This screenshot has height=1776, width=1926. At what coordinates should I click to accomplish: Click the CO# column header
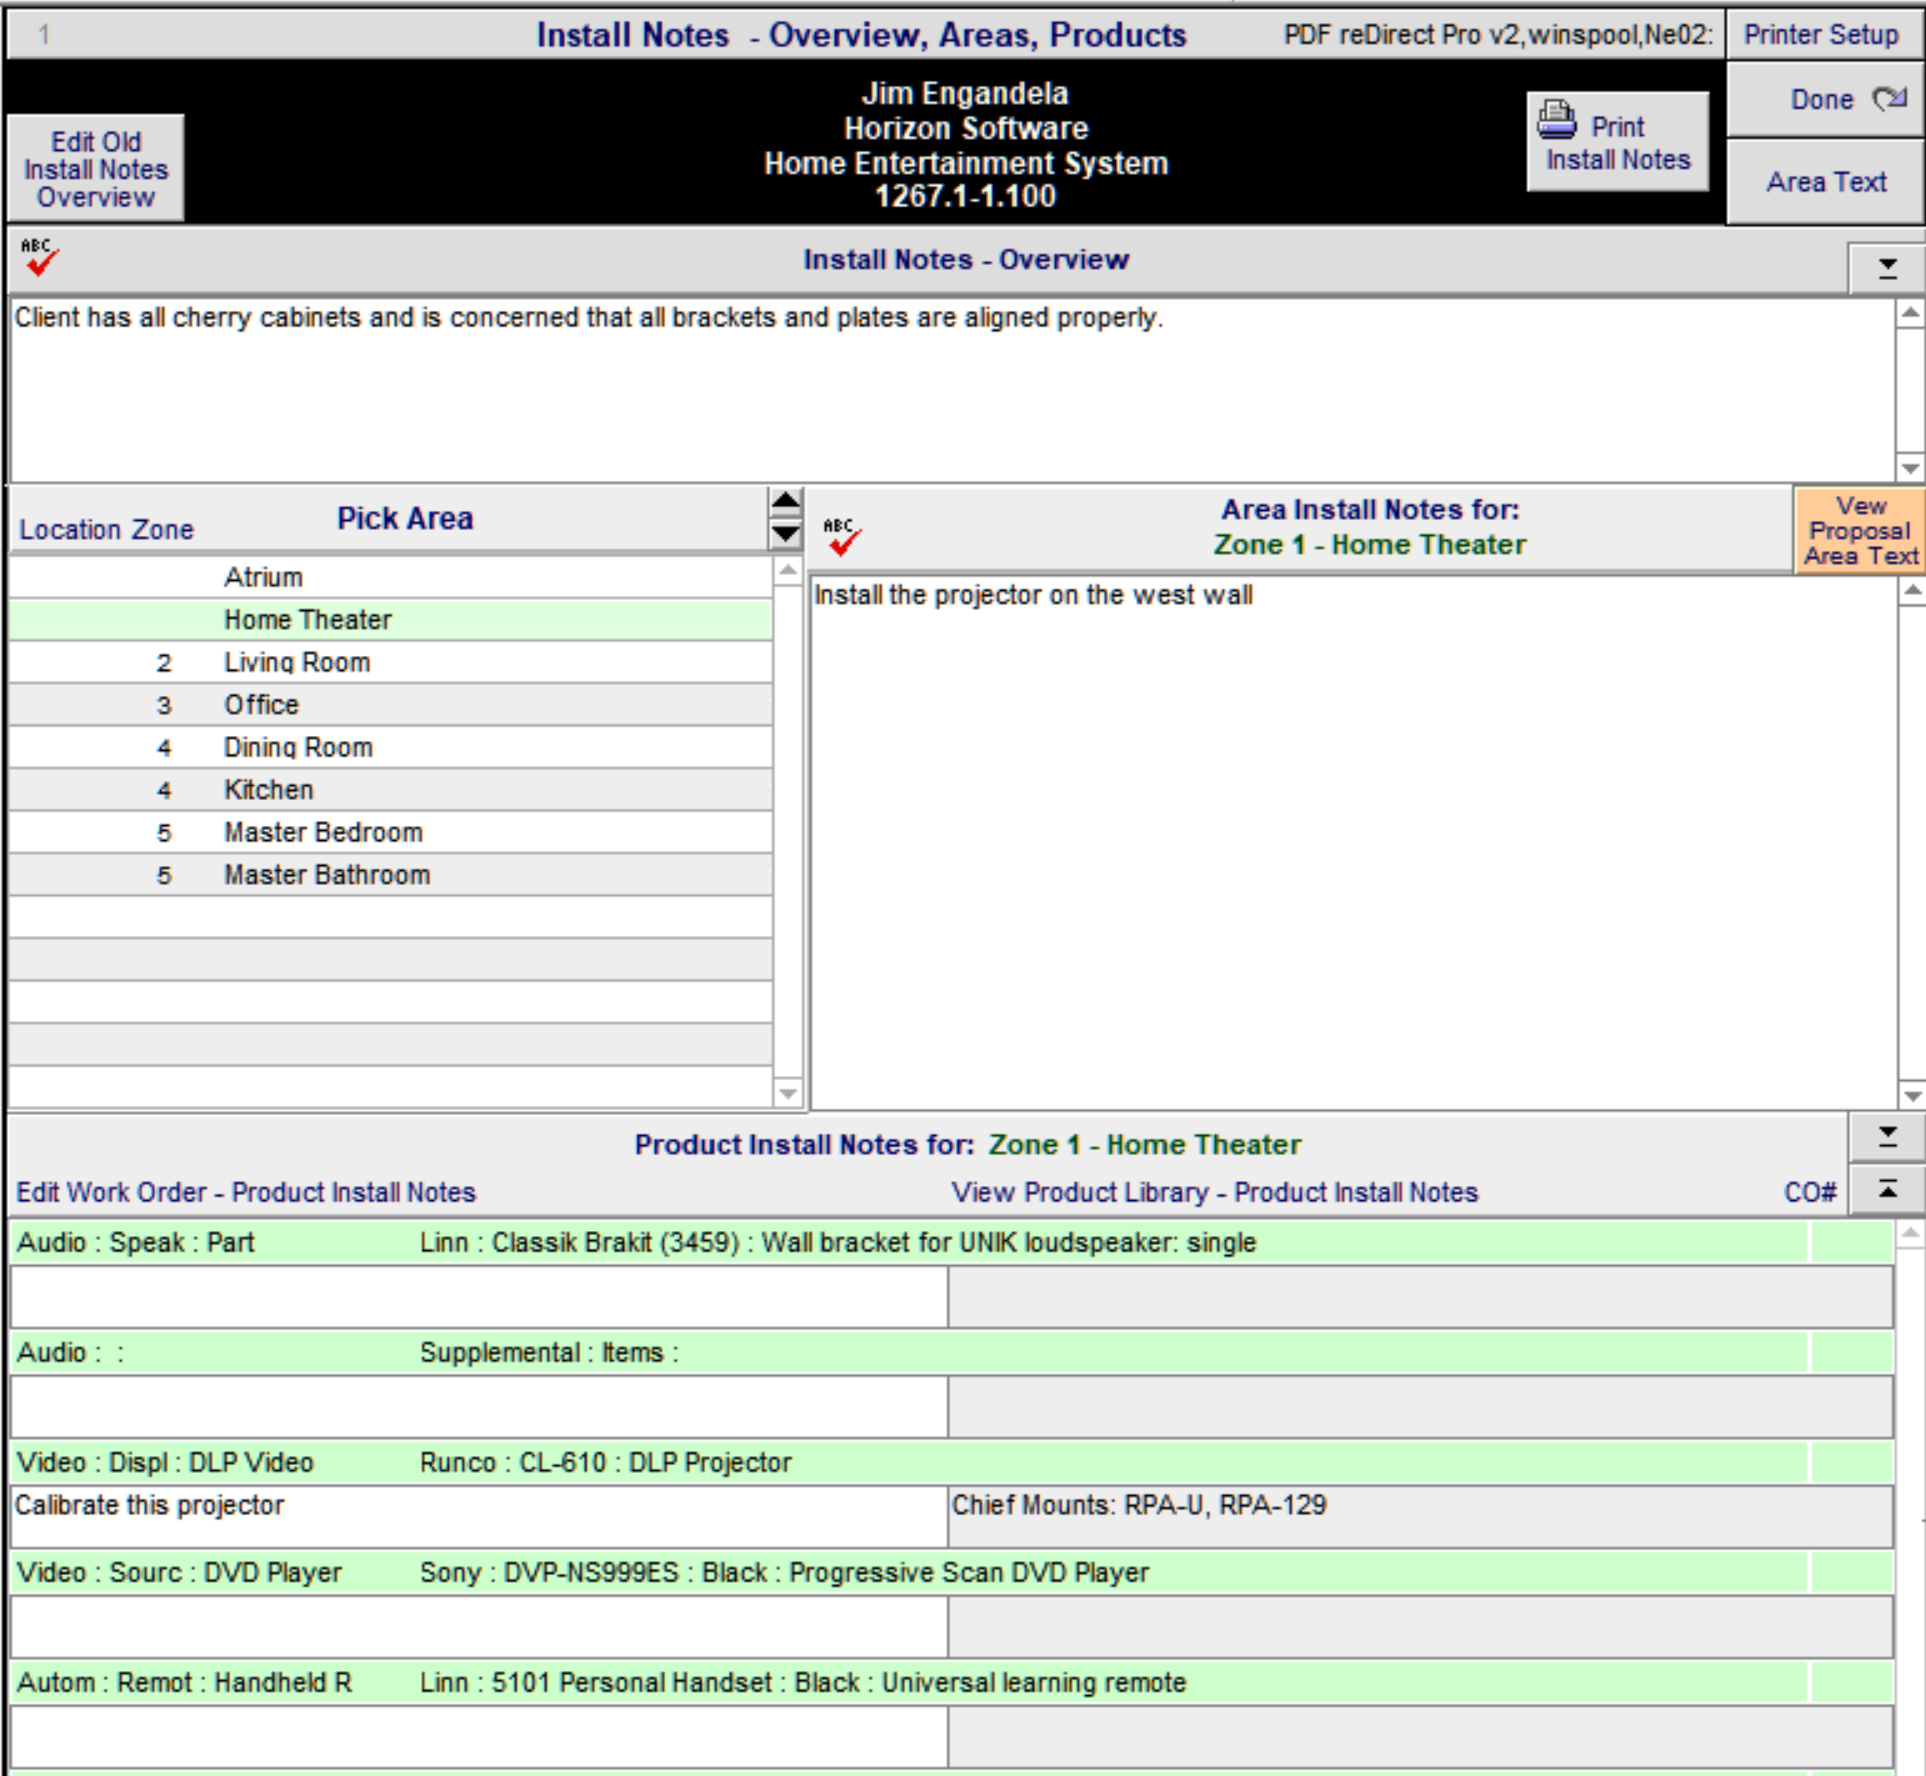click(x=1810, y=1192)
